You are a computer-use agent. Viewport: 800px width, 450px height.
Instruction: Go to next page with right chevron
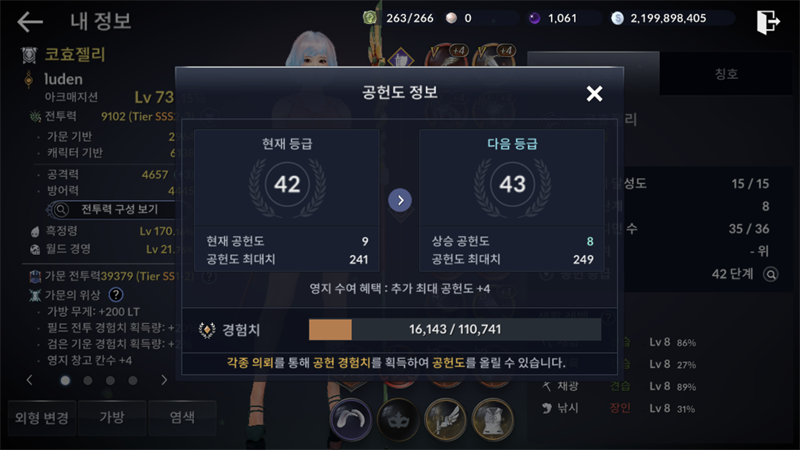(164, 380)
